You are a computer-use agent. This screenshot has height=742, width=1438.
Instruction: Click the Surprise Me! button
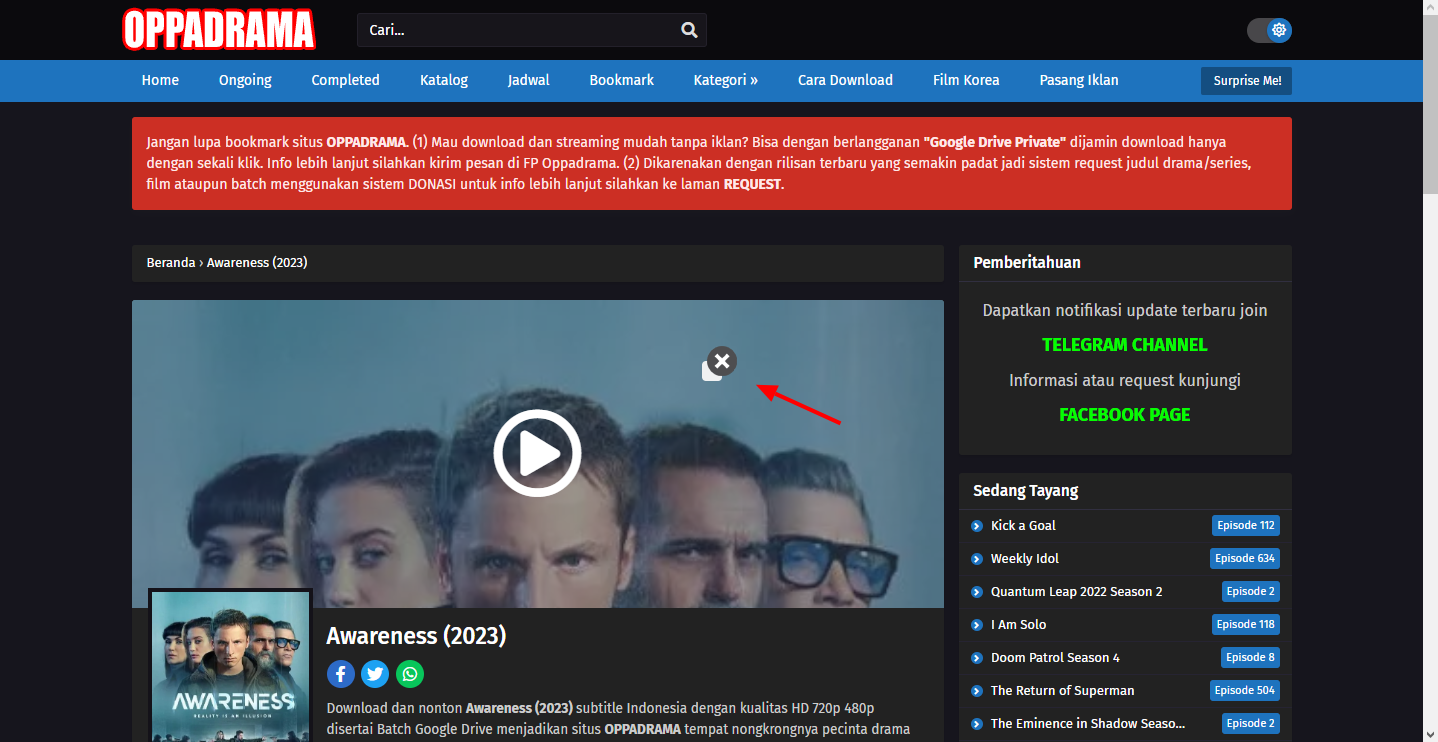[1246, 81]
